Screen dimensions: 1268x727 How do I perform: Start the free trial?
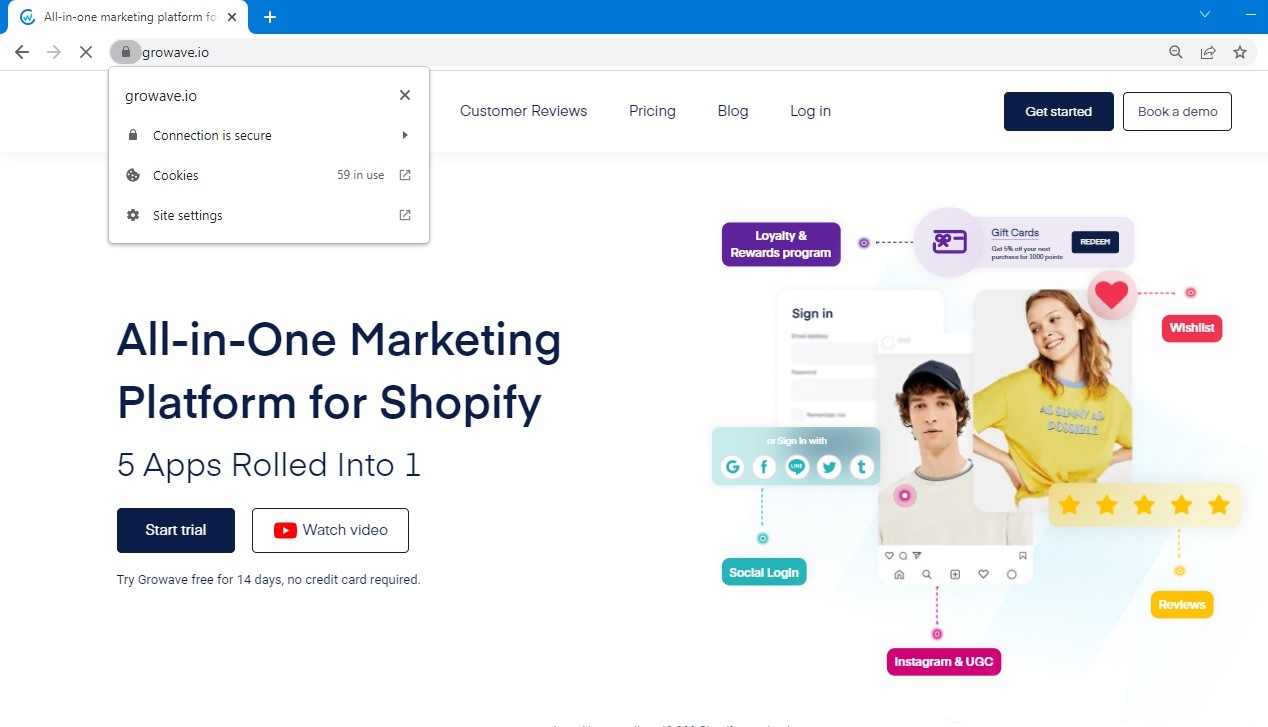(x=176, y=530)
